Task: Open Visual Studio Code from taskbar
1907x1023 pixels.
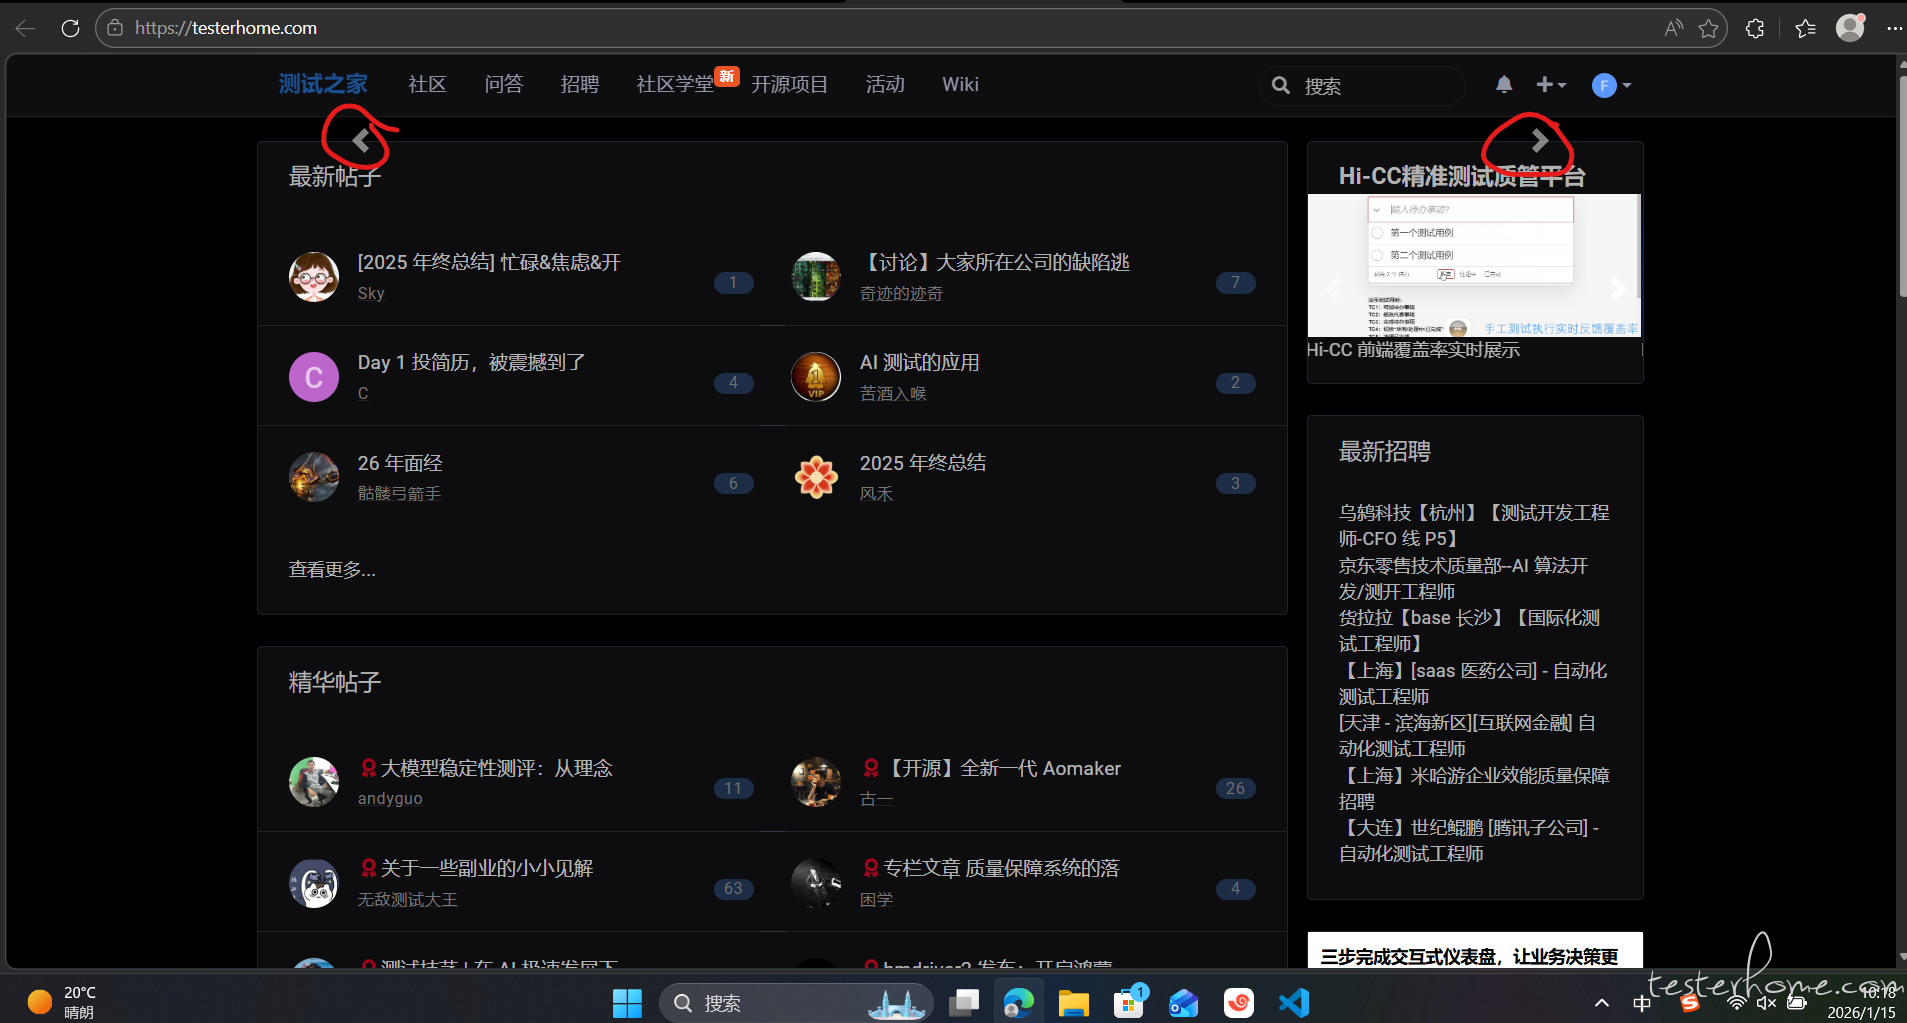Action: click(x=1294, y=1002)
